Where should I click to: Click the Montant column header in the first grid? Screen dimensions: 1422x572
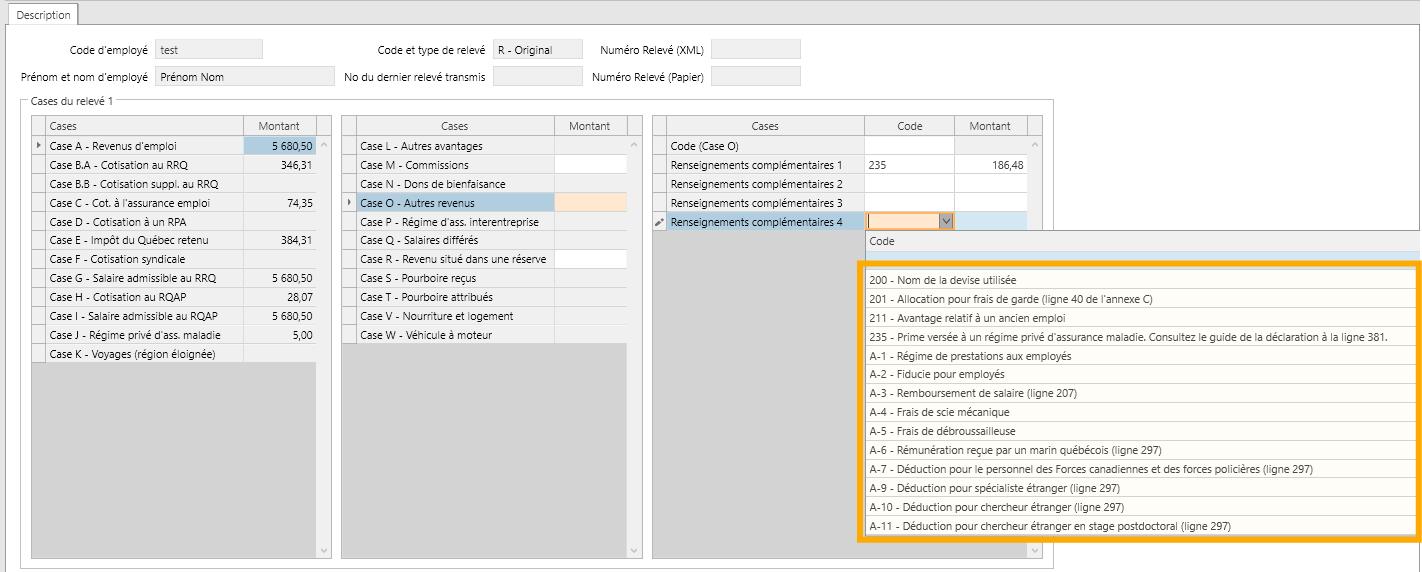280,126
